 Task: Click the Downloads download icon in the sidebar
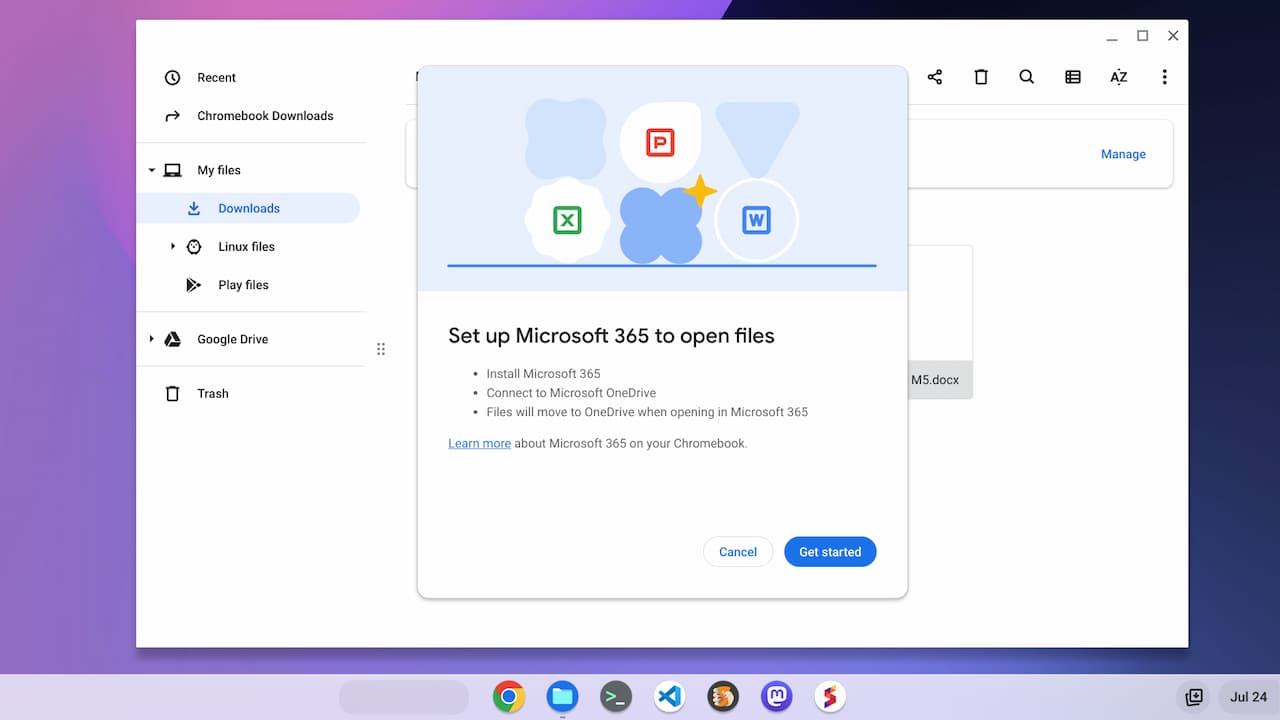194,208
